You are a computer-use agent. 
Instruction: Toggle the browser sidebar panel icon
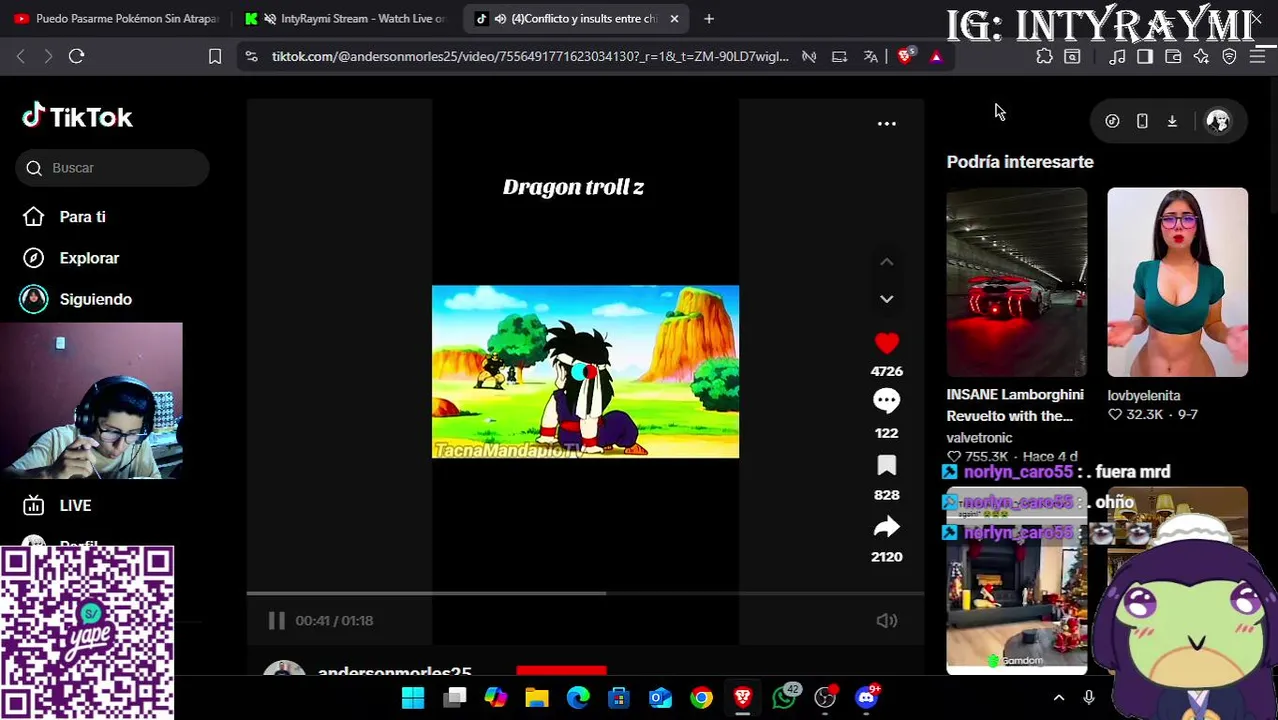(1145, 57)
